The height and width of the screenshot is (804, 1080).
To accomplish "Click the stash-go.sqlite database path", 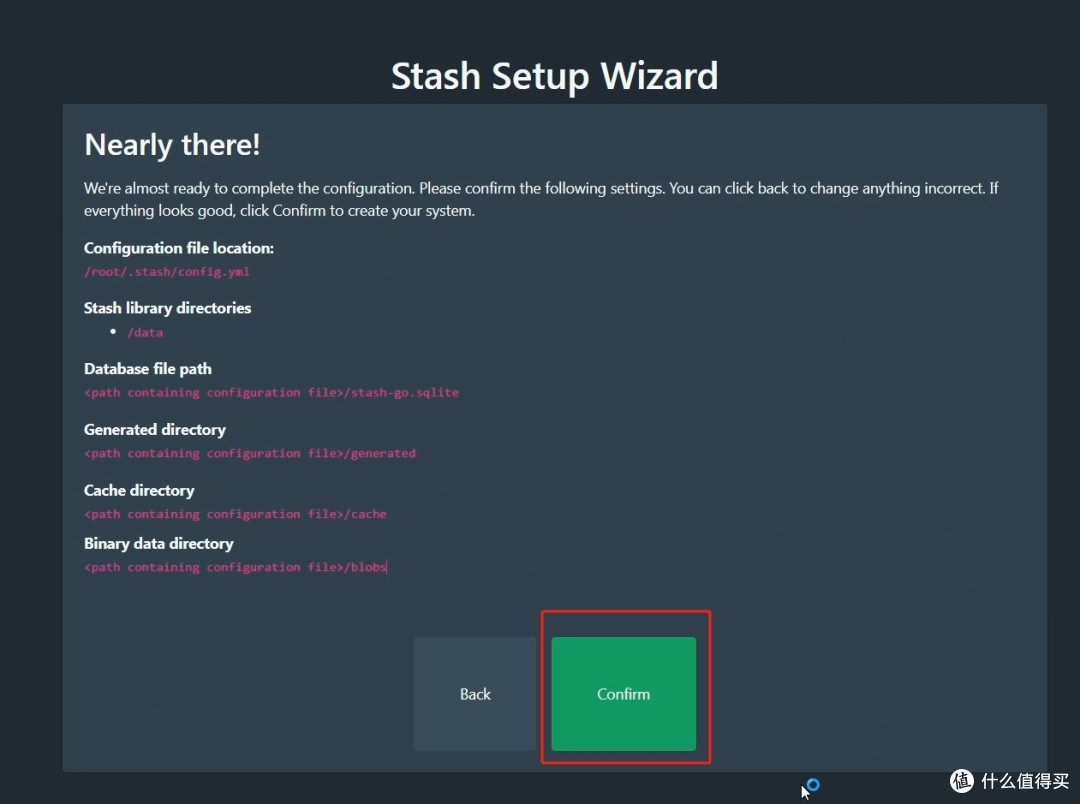I will tap(271, 393).
